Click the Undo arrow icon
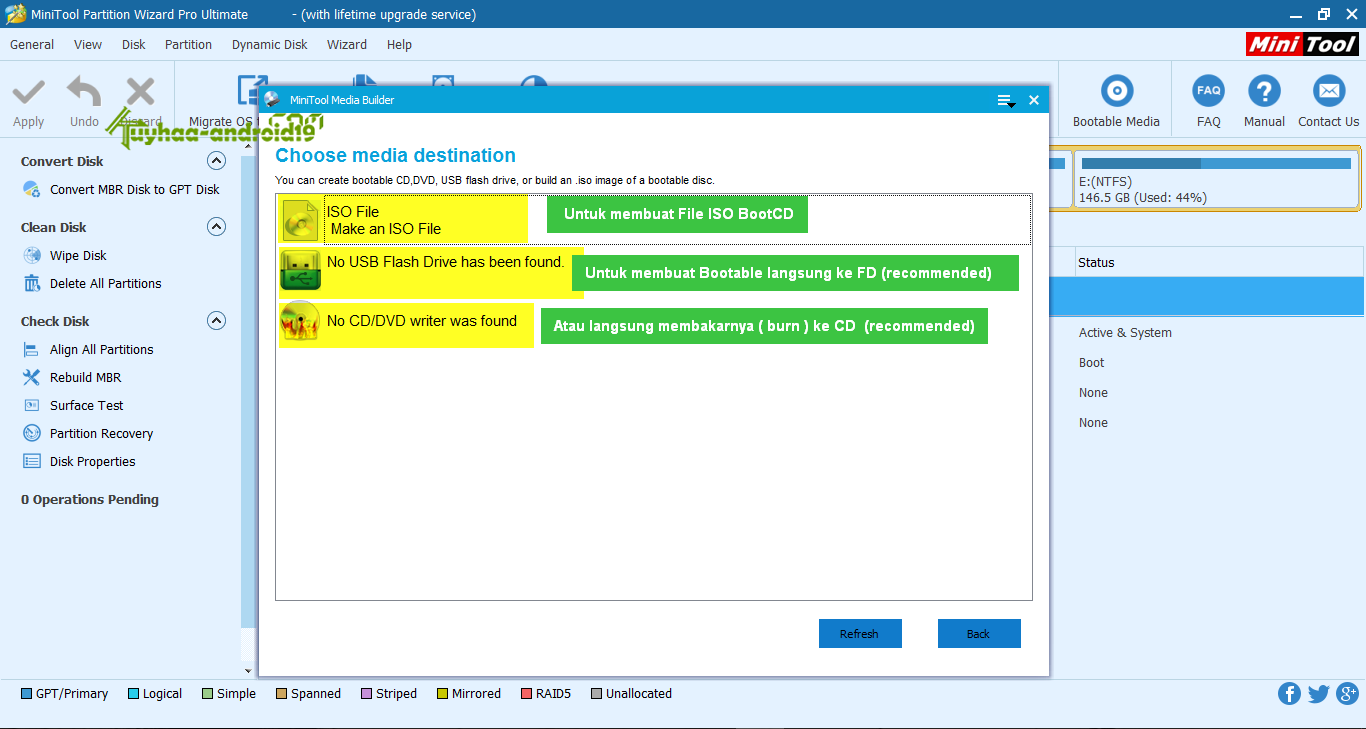This screenshot has width=1366, height=729. tap(84, 93)
